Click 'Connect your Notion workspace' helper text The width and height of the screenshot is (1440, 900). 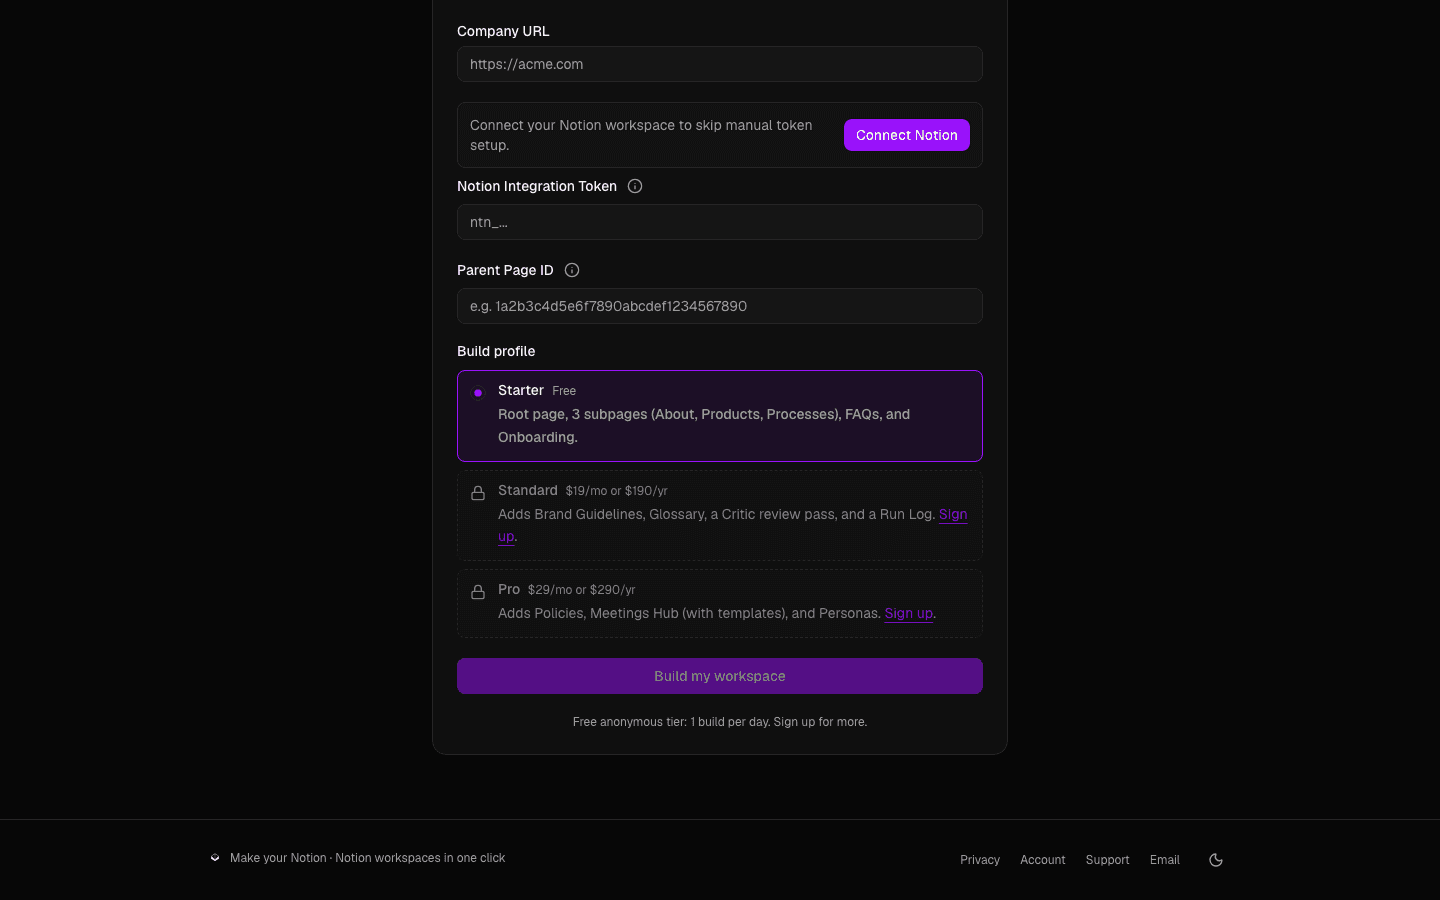(641, 135)
